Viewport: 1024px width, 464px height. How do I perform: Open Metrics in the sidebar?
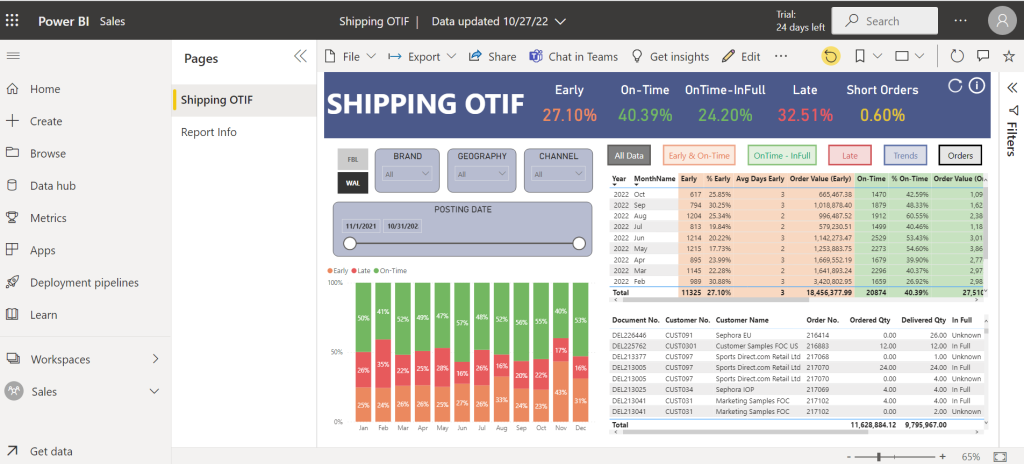coord(48,218)
